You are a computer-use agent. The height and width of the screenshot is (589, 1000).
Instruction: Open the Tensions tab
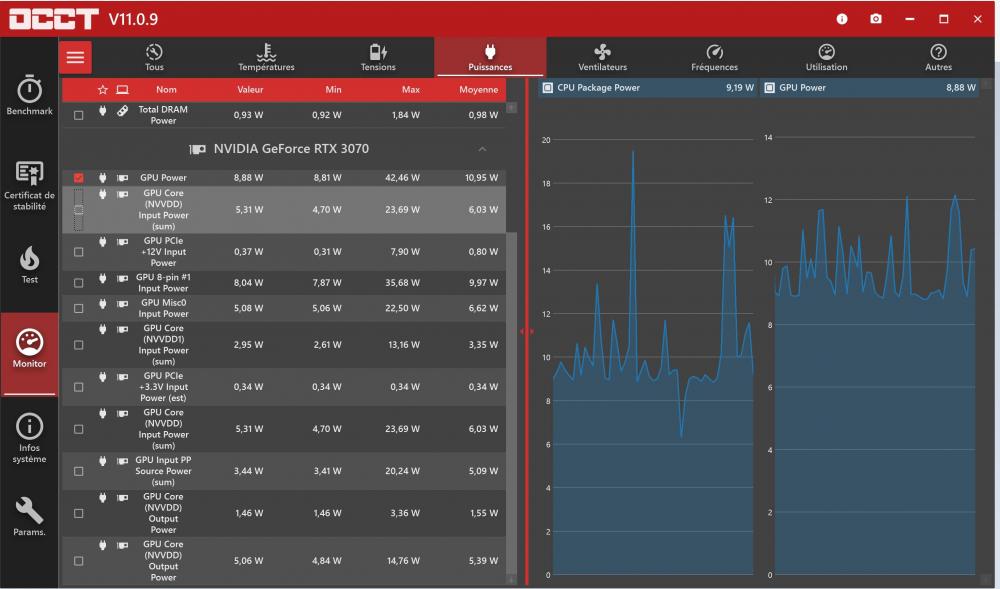[x=378, y=57]
